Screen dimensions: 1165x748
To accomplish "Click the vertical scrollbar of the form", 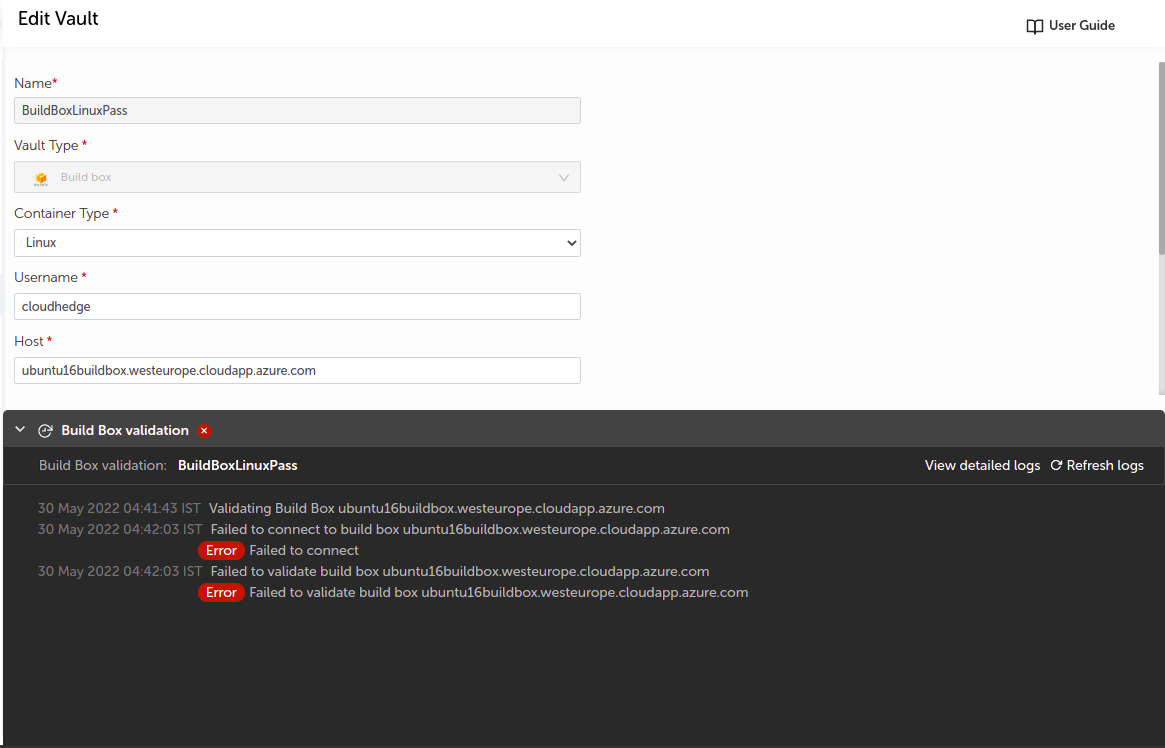I will click(x=1161, y=160).
